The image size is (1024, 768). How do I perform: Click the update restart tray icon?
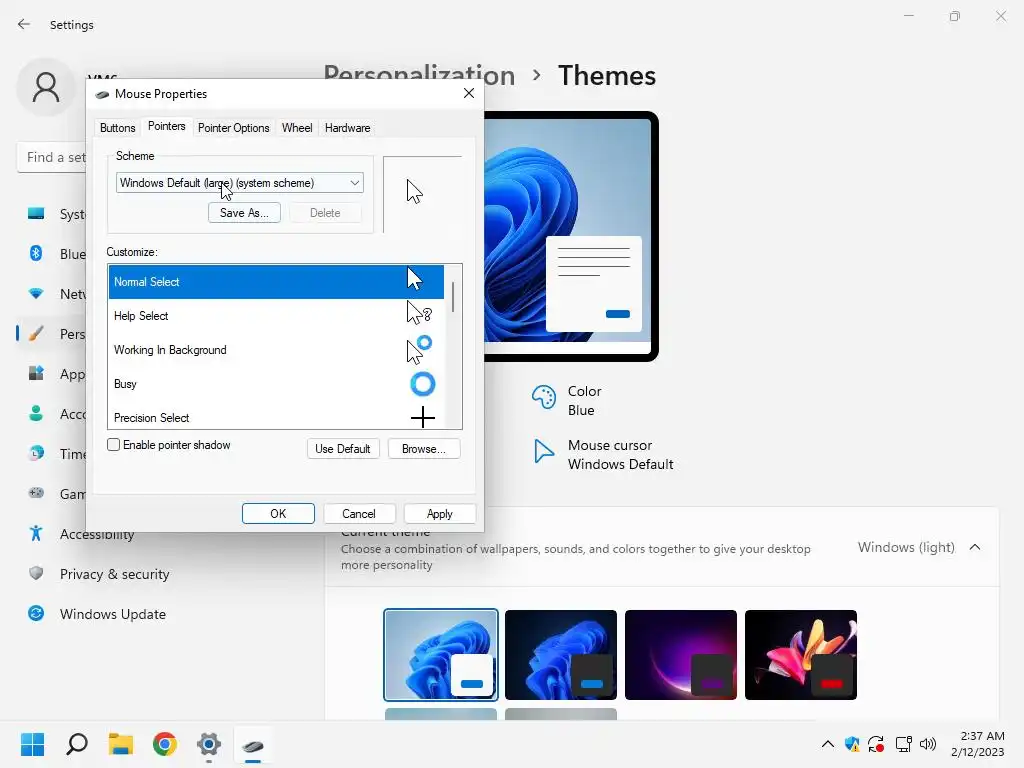tap(876, 744)
